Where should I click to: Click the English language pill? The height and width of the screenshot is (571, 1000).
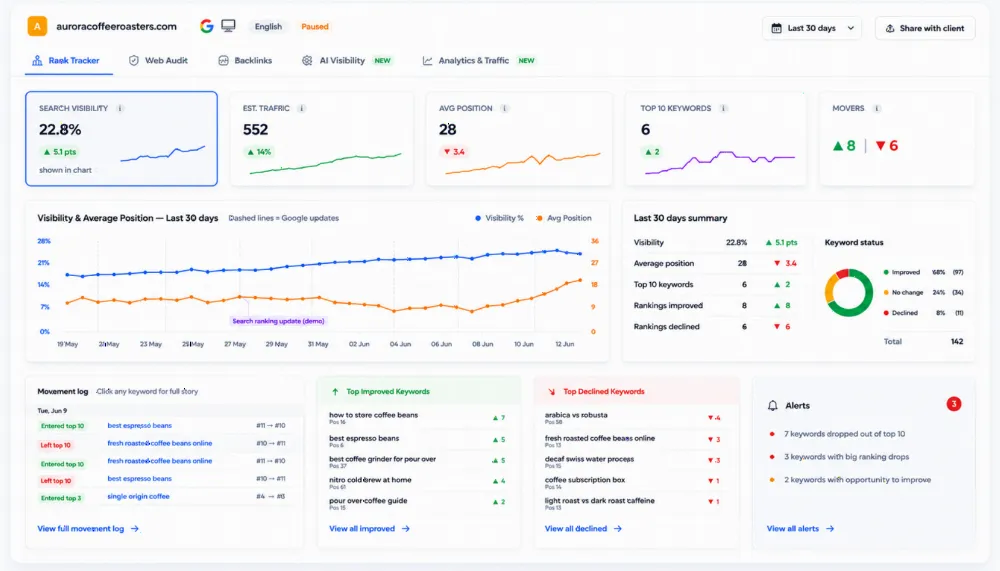coord(268,27)
